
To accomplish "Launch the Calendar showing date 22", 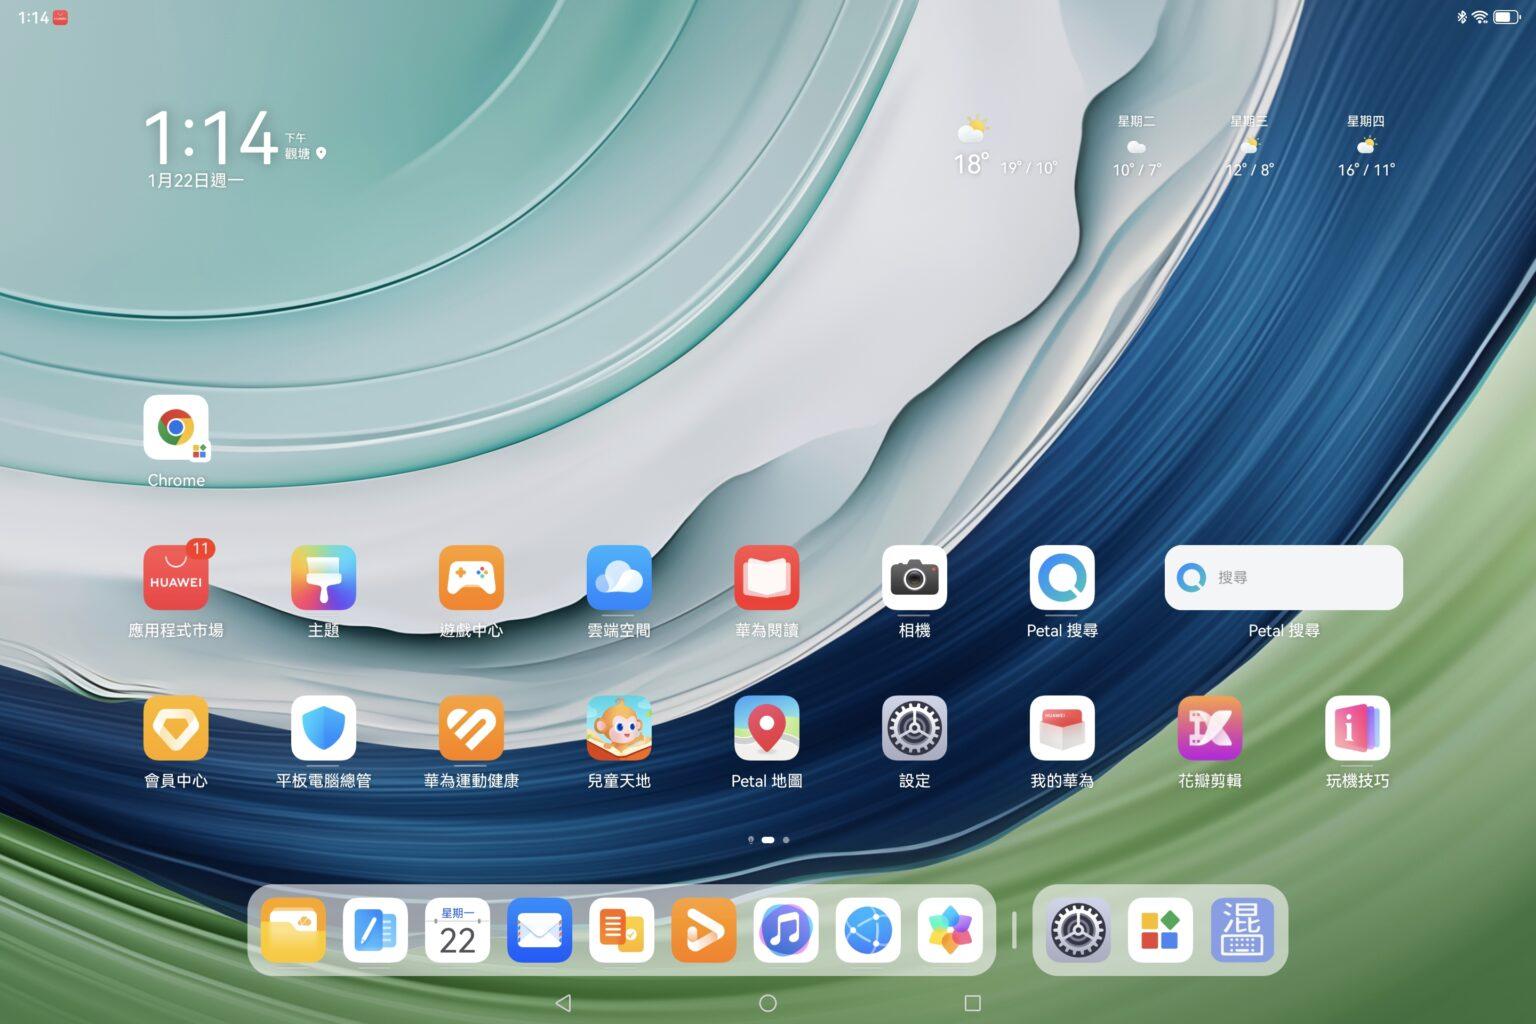I will click(x=458, y=930).
